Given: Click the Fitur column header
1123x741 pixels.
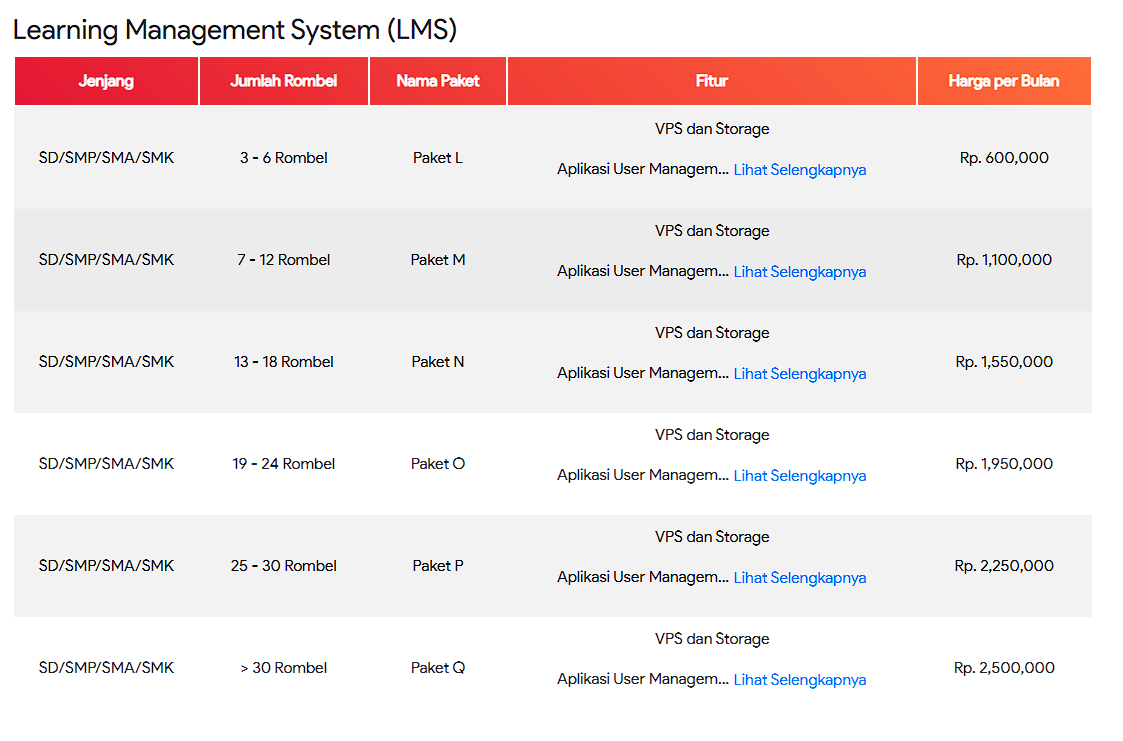Looking at the screenshot, I should click(711, 81).
